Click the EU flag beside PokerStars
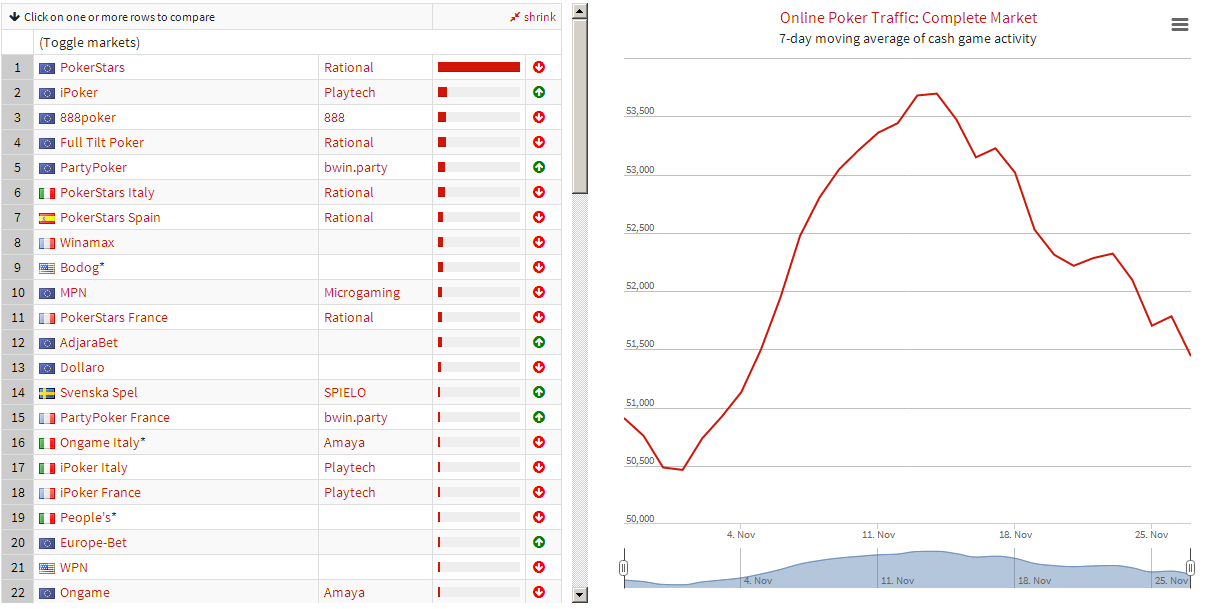 (47, 68)
